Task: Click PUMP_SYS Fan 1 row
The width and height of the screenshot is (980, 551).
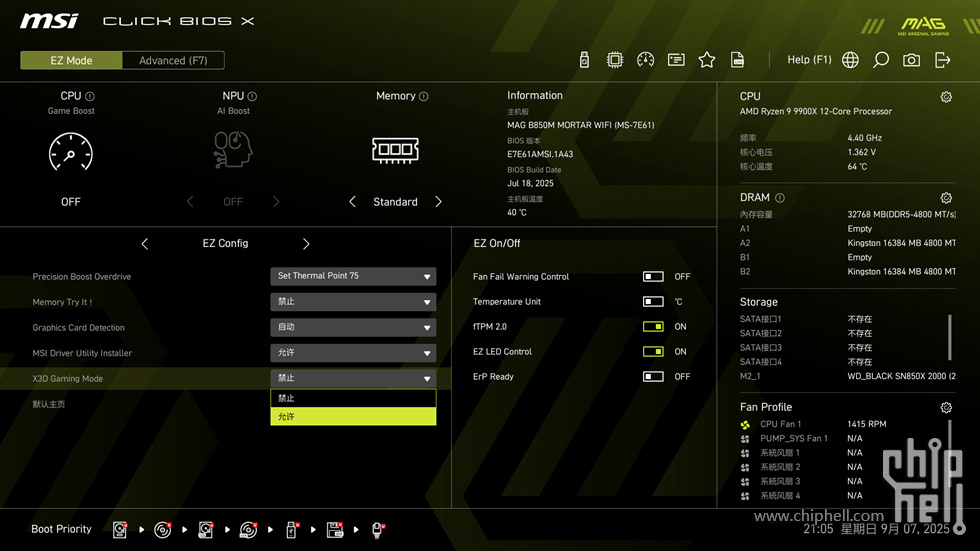Action: (802, 439)
